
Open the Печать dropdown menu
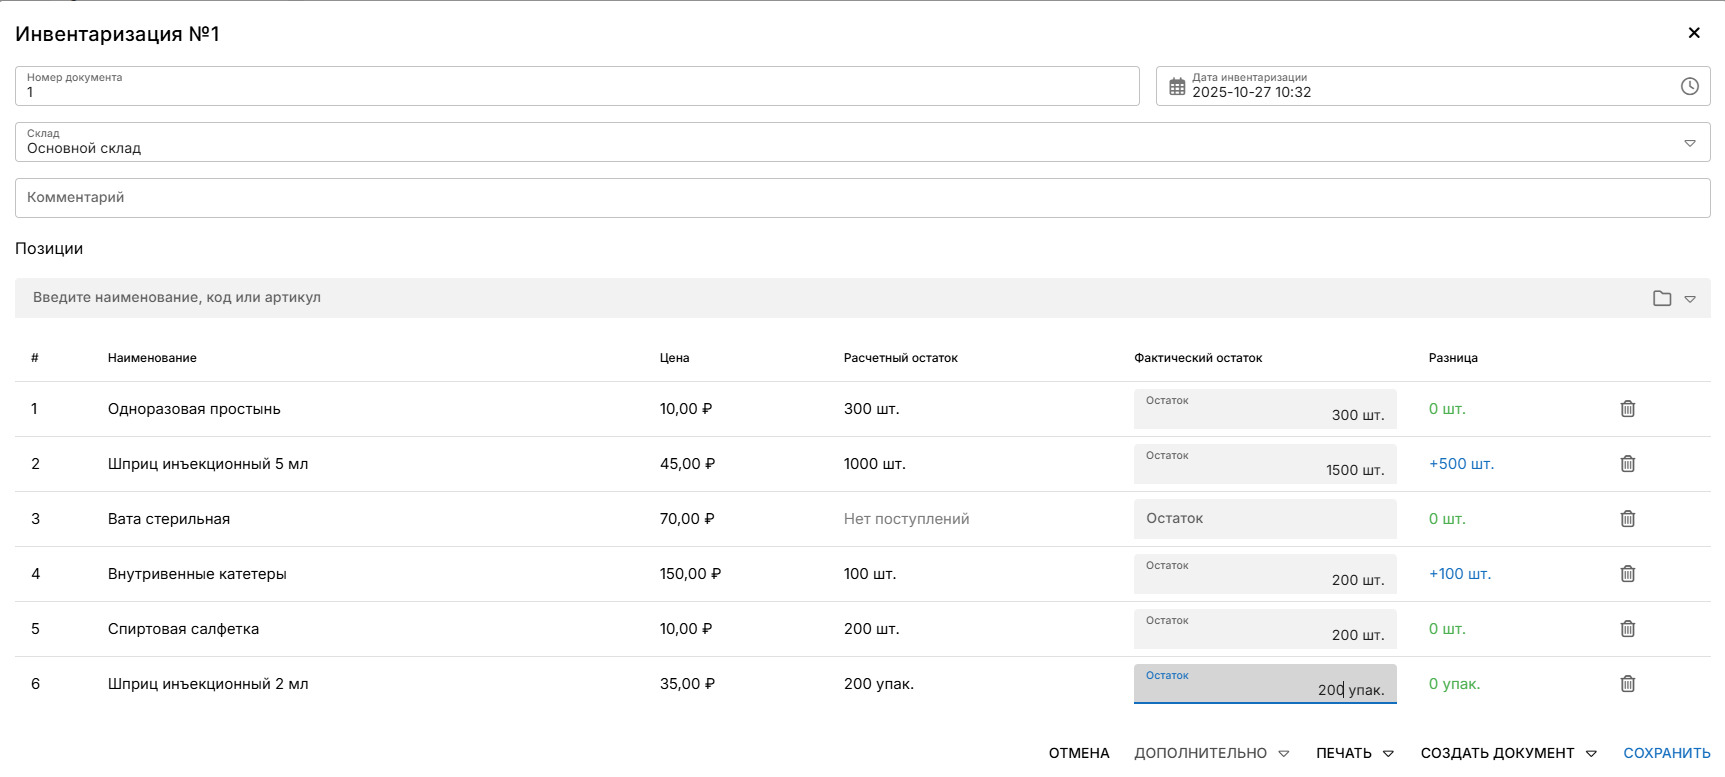(x=1354, y=753)
